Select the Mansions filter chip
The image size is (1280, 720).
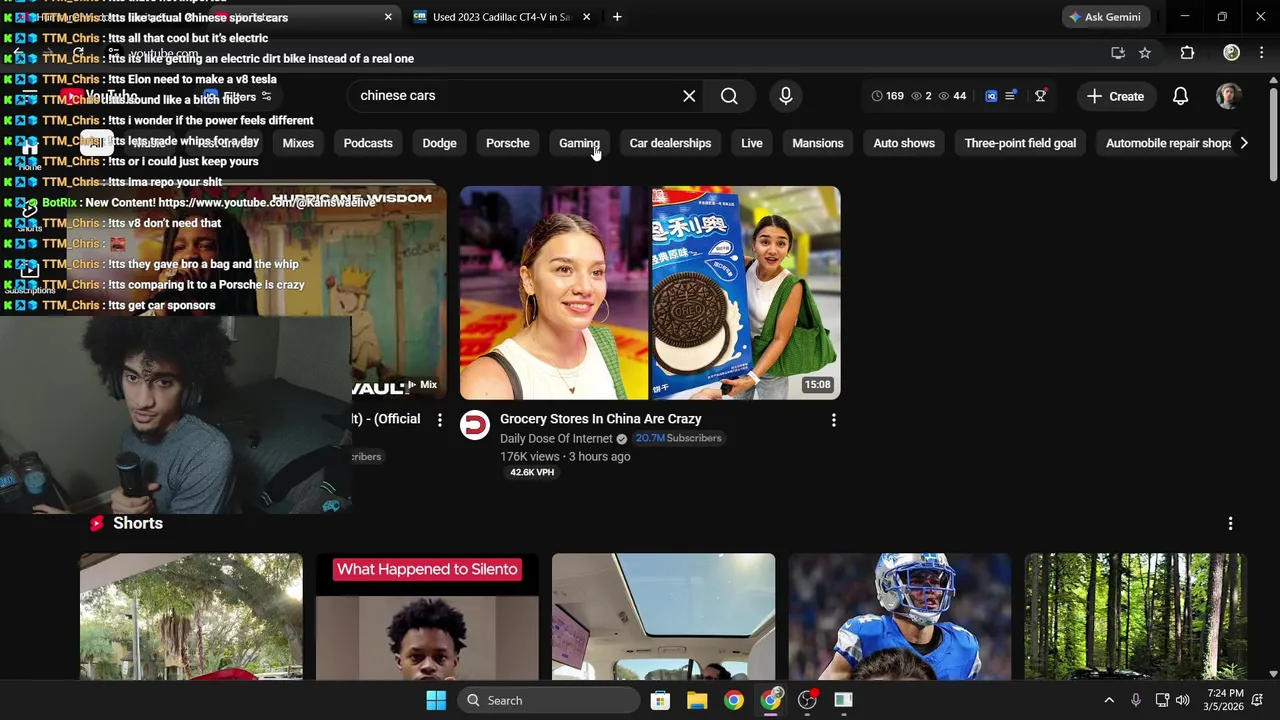[818, 143]
